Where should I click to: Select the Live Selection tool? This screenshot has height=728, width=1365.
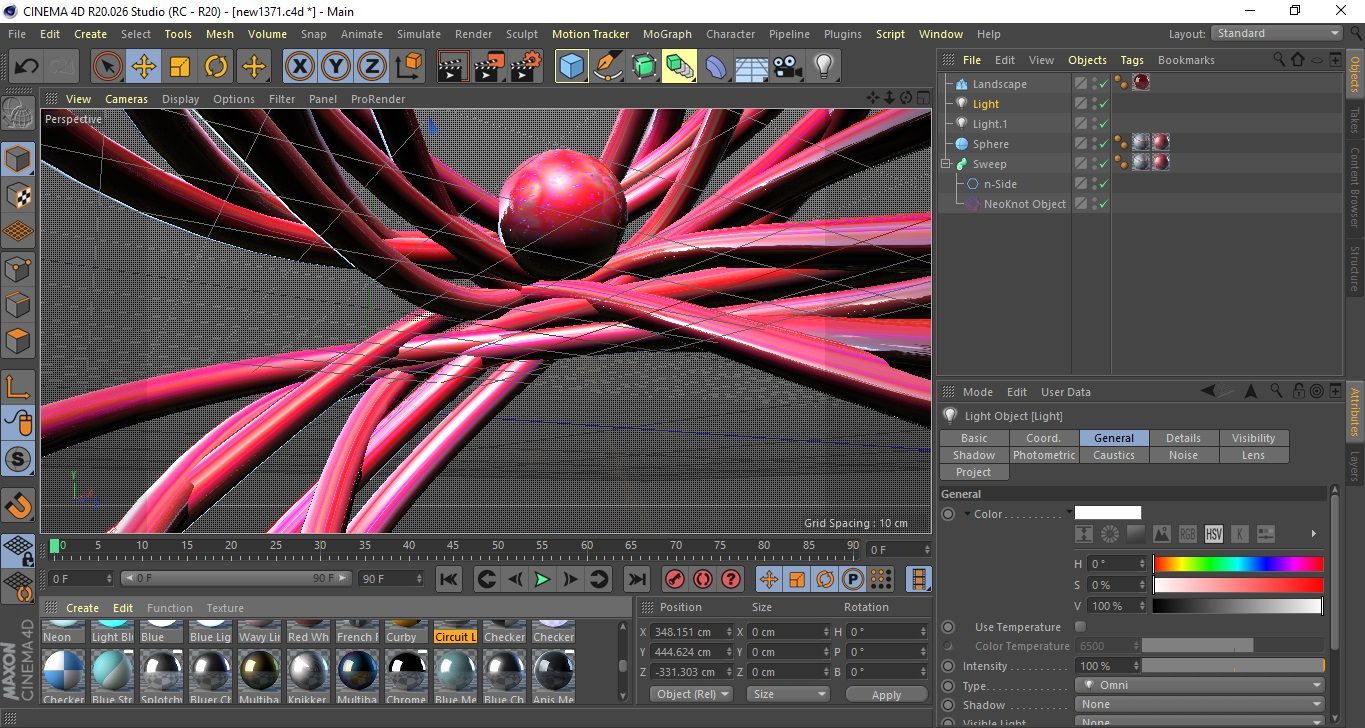point(107,67)
